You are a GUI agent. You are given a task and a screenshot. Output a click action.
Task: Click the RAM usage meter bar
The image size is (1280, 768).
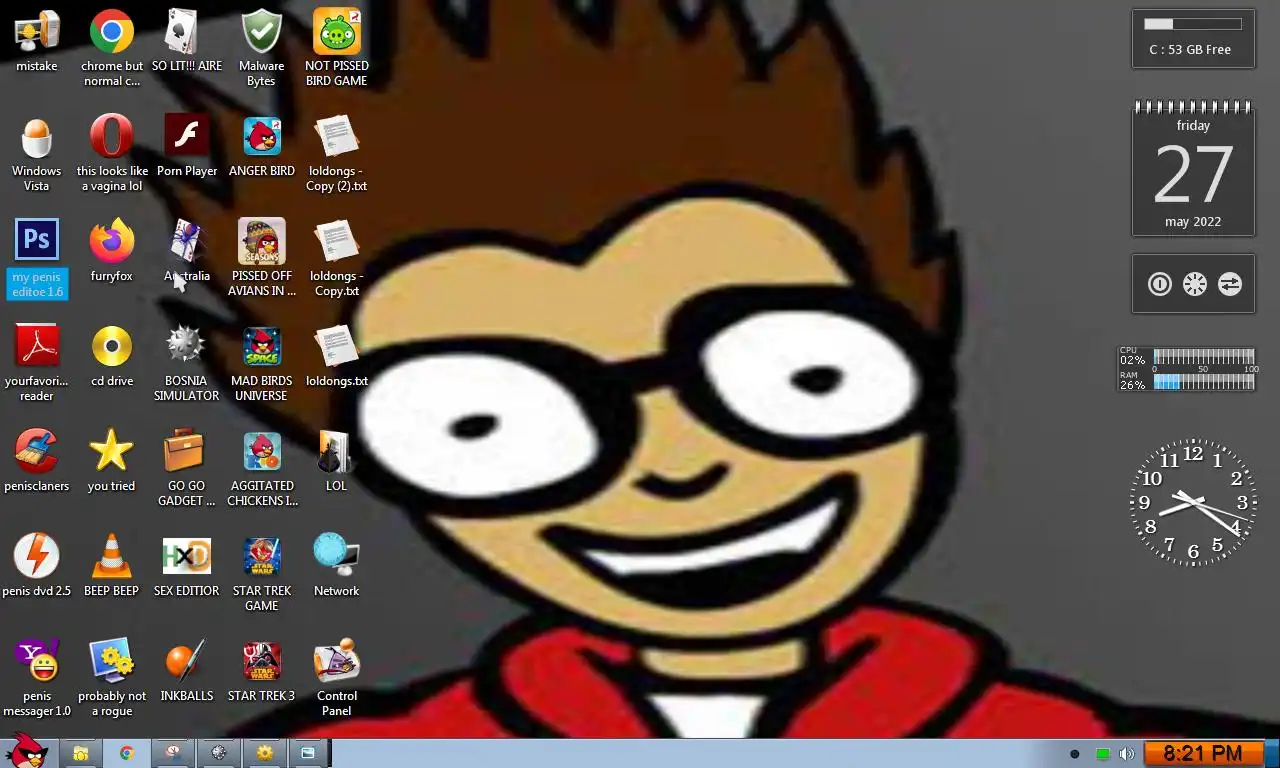pyautogui.click(x=1204, y=382)
